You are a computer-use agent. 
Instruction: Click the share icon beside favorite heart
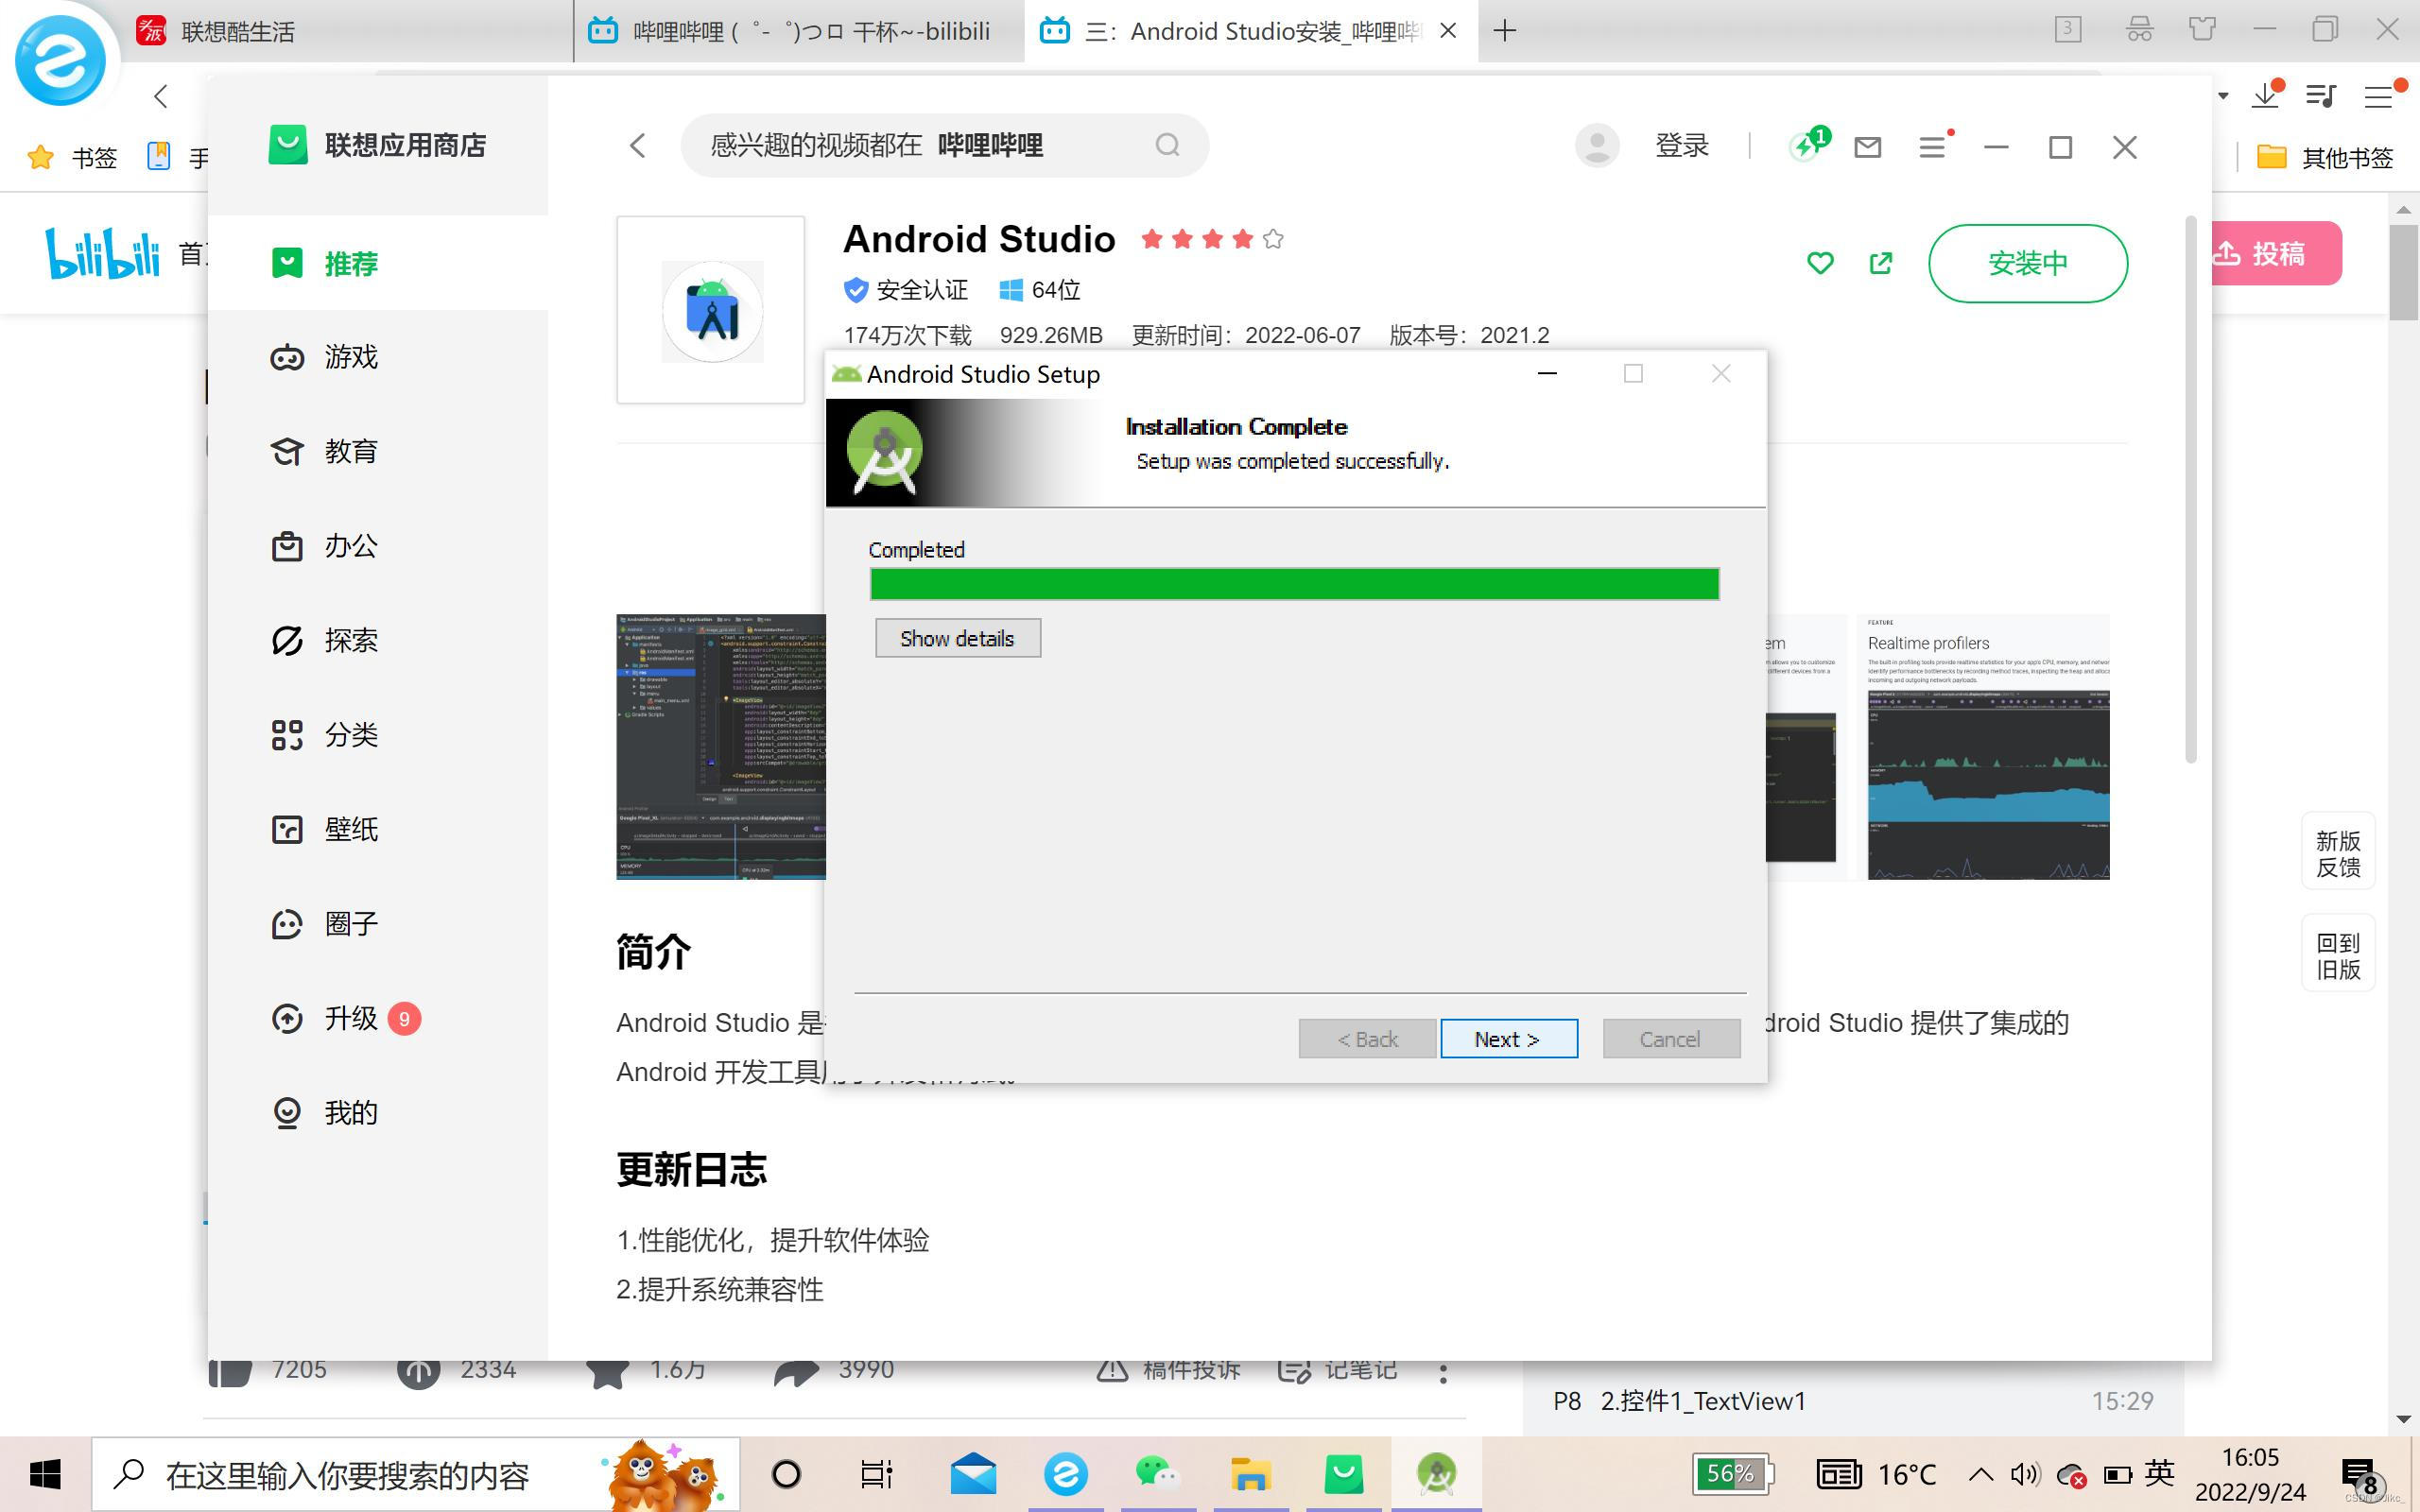click(1880, 263)
